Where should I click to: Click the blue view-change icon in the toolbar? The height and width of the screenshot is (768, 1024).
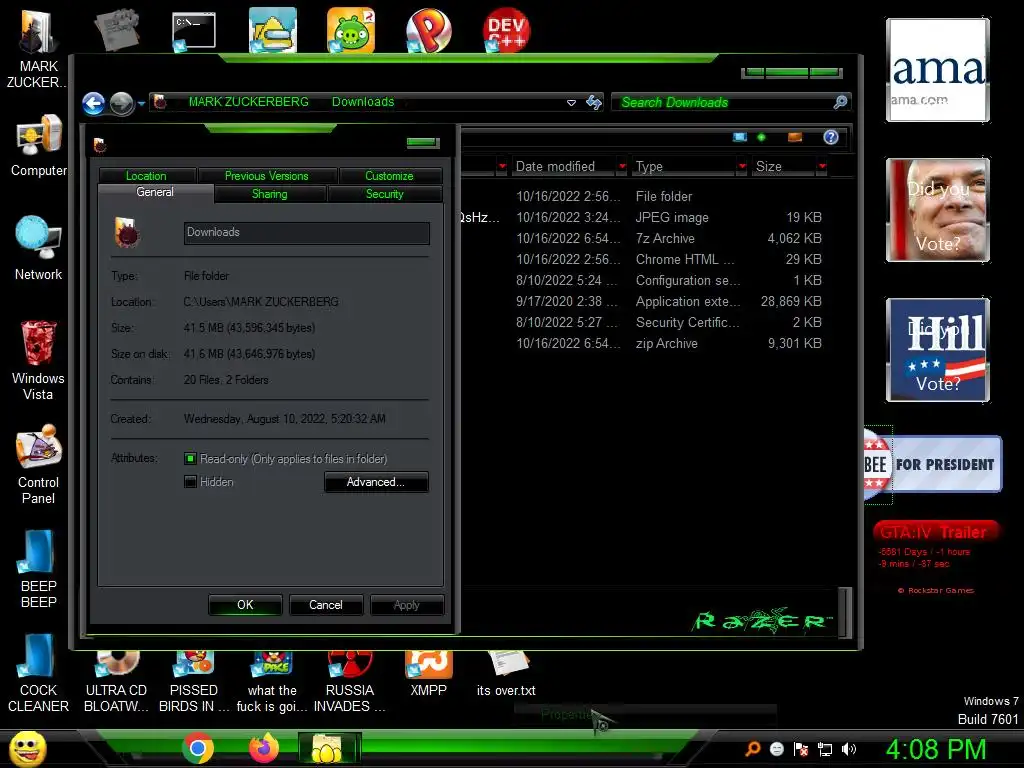740,137
